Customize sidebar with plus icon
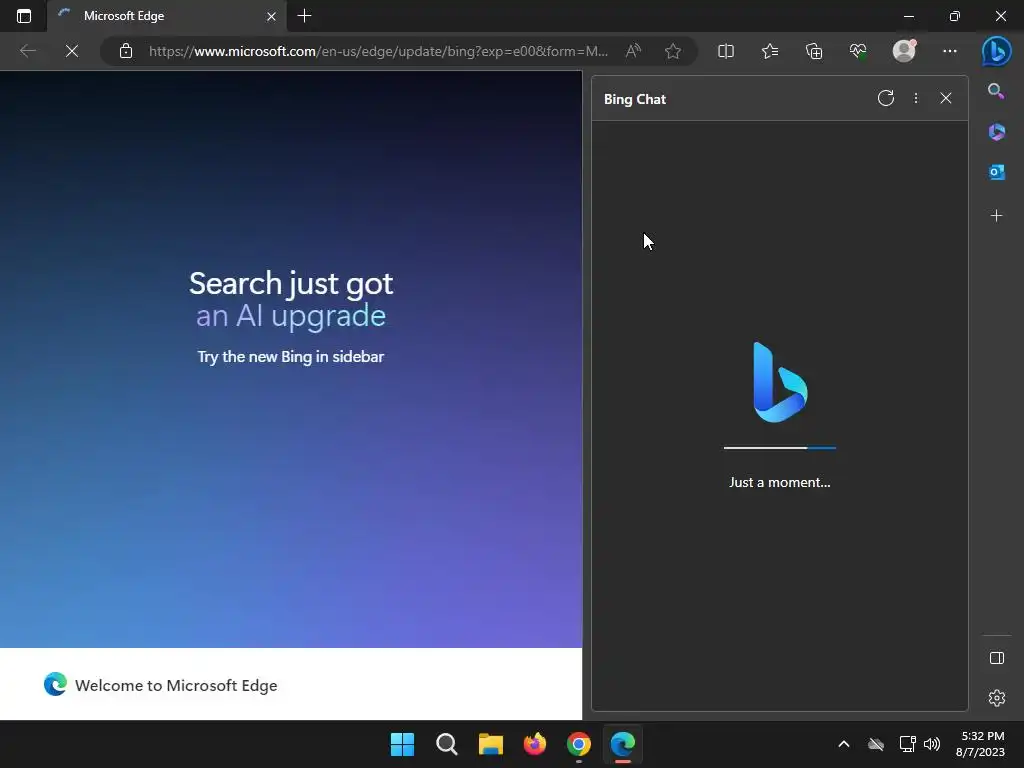Viewport: 1024px width, 768px height. point(997,216)
